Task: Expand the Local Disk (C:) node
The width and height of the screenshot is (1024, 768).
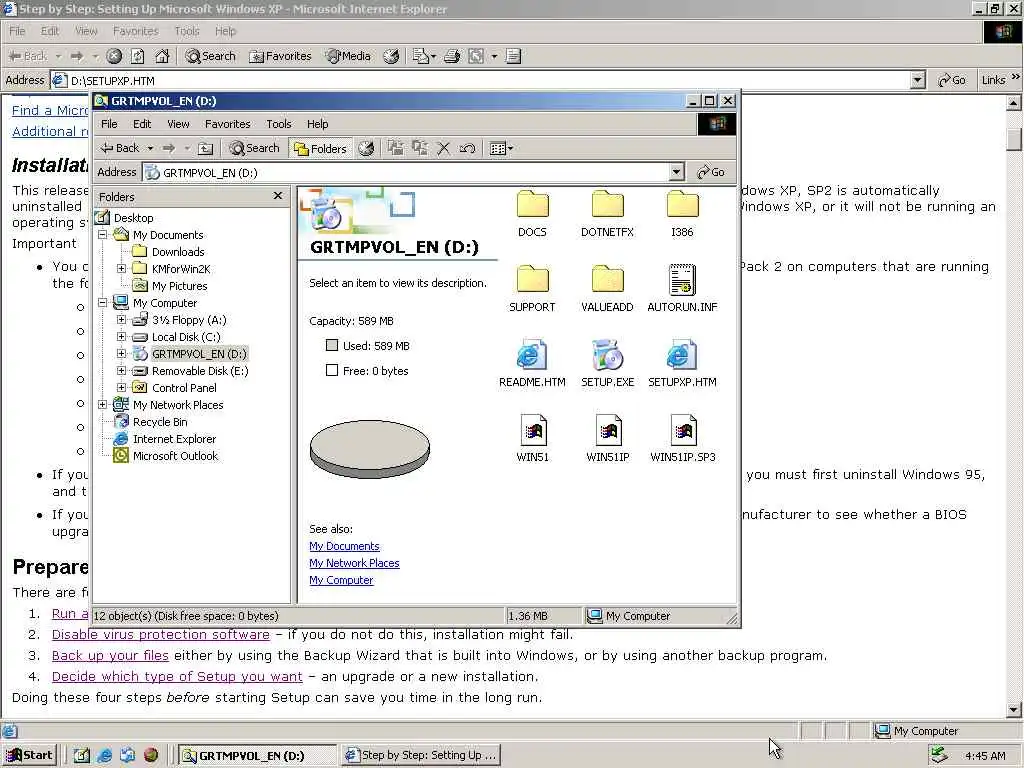Action: click(121, 336)
